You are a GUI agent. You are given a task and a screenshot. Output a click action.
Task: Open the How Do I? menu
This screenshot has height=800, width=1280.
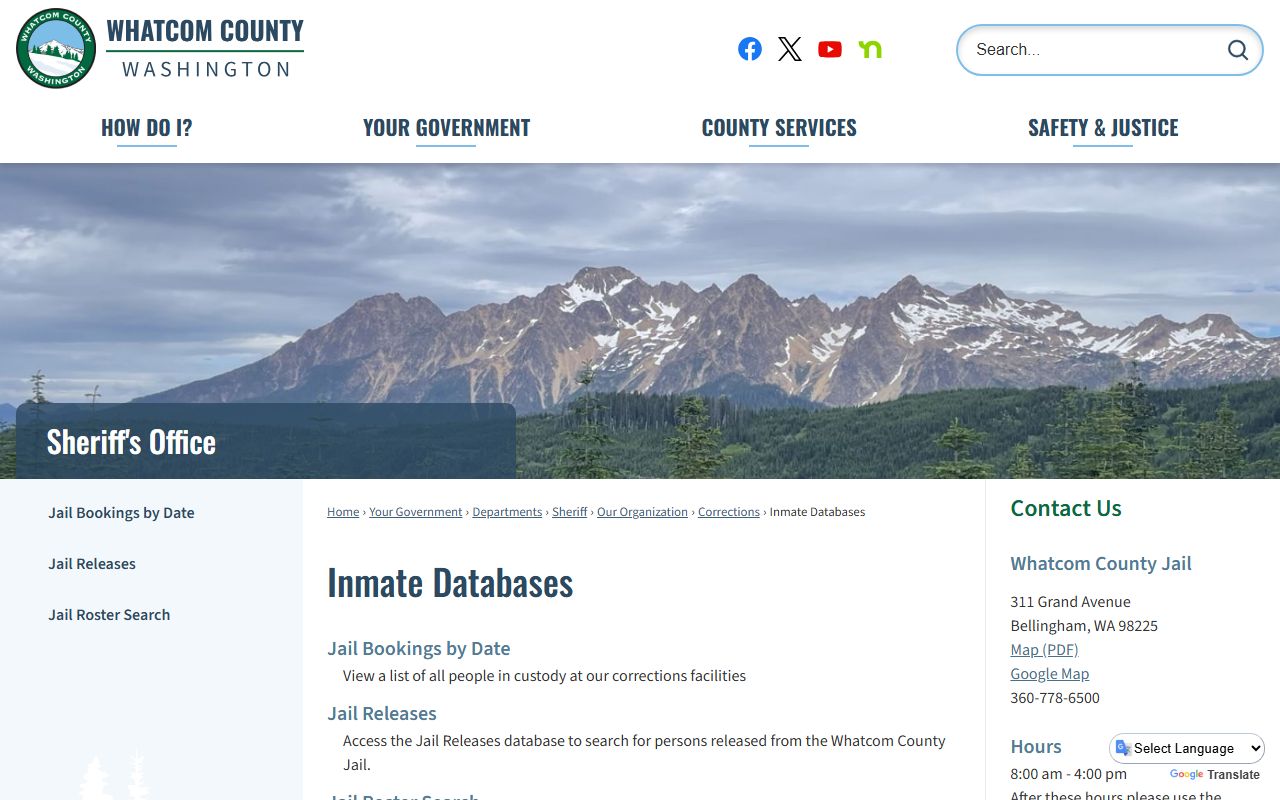[147, 128]
